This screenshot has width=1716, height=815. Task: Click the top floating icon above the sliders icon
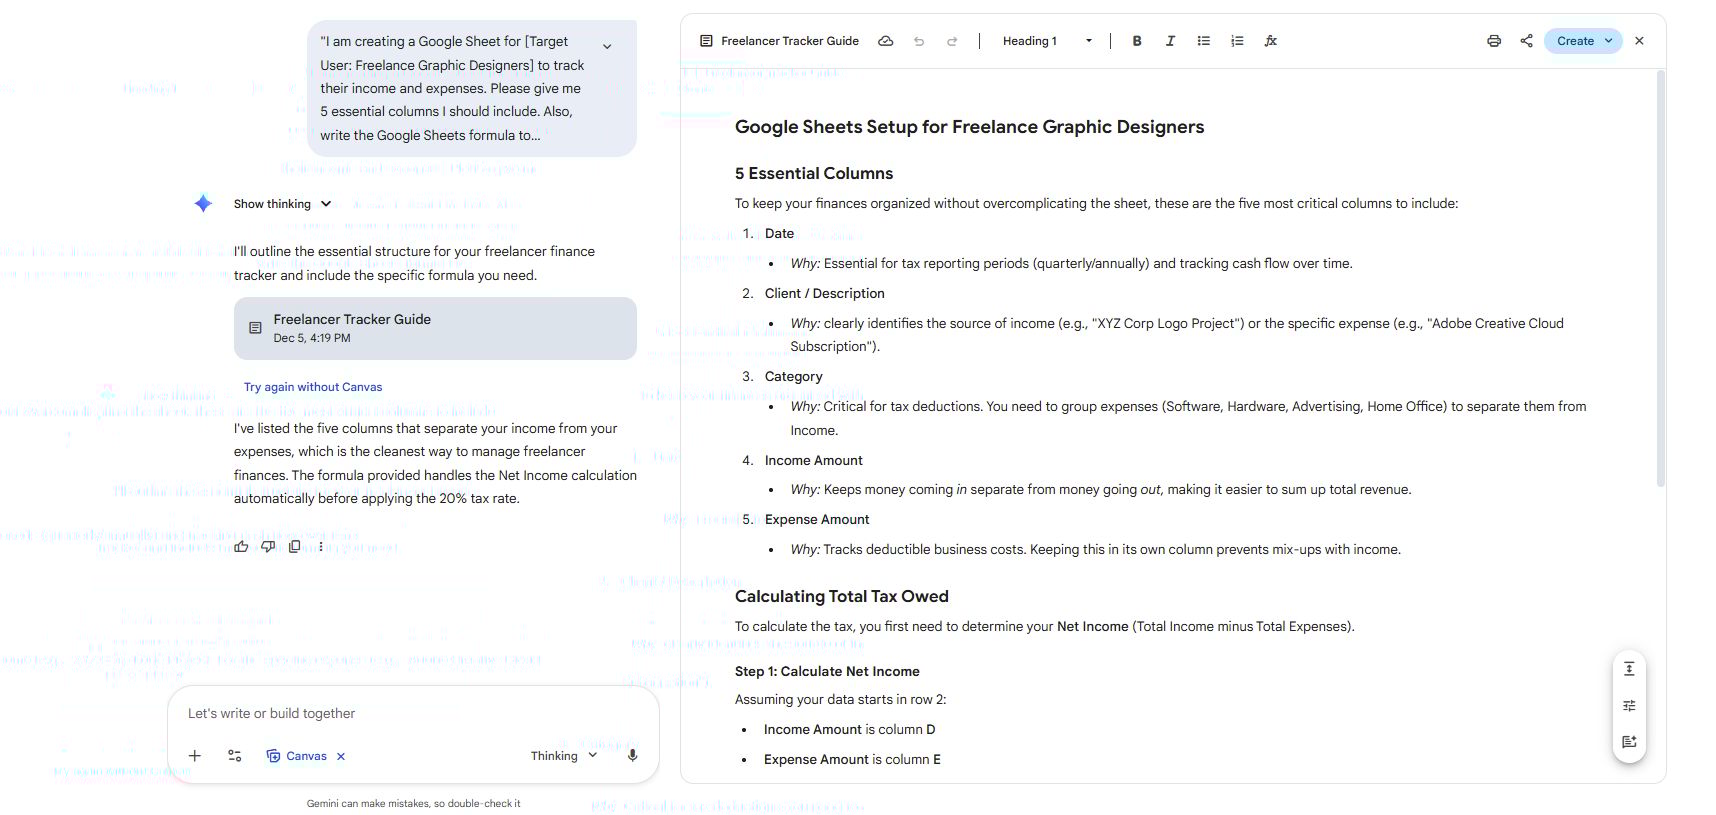tap(1629, 669)
